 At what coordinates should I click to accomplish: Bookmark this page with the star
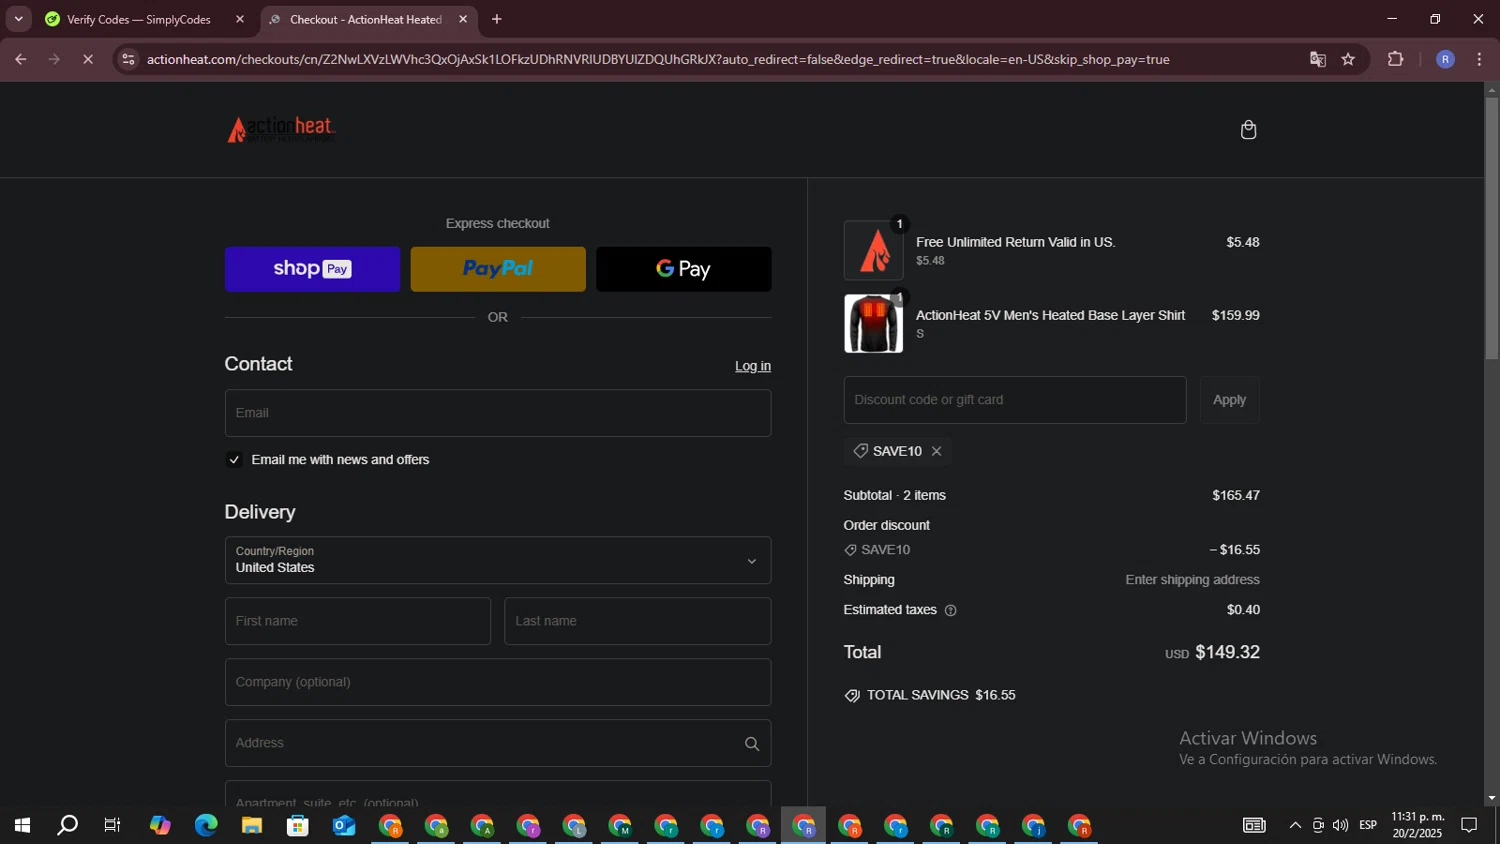pyautogui.click(x=1348, y=59)
